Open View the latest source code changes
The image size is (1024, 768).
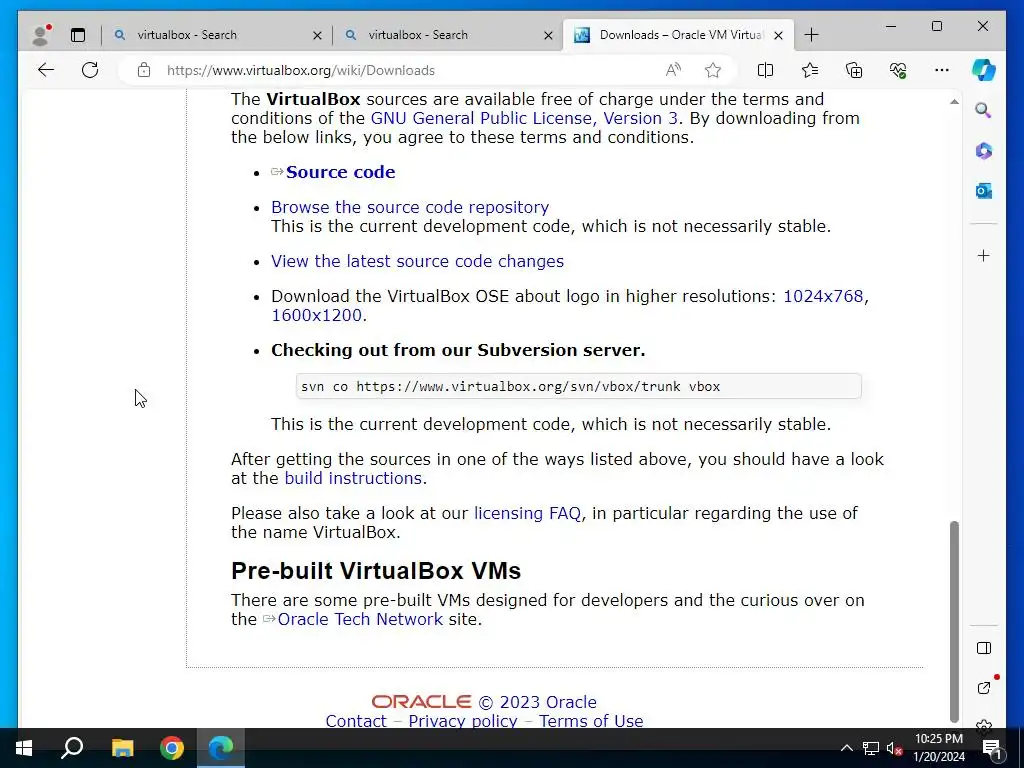pos(417,261)
